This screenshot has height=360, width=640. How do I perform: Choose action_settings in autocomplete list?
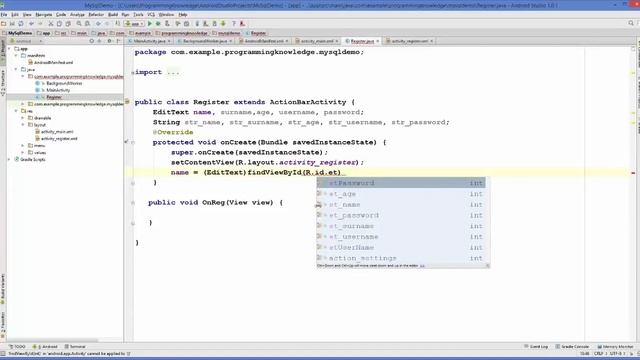401,258
